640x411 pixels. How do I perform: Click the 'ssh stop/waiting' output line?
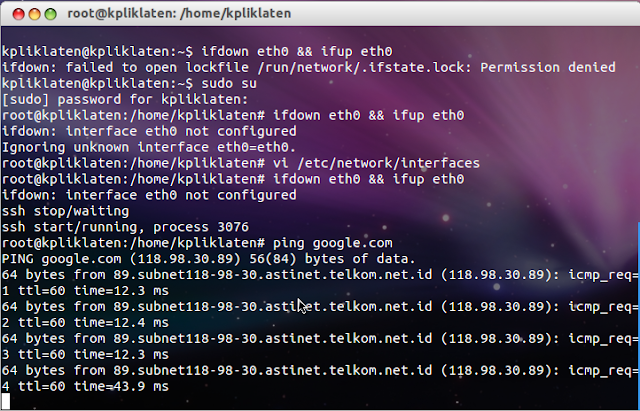(65, 211)
